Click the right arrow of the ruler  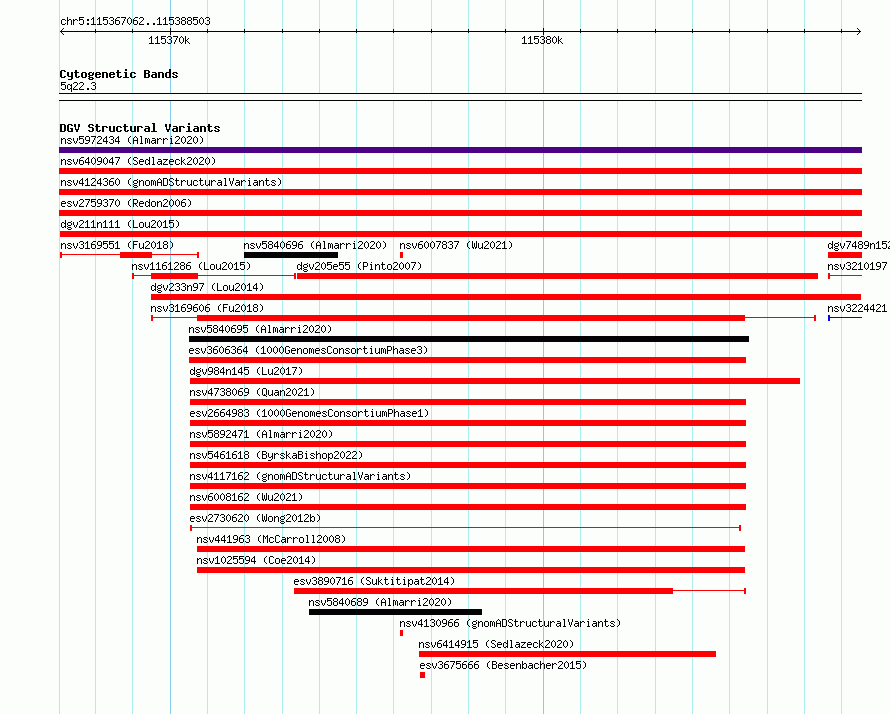pyautogui.click(x=859, y=31)
